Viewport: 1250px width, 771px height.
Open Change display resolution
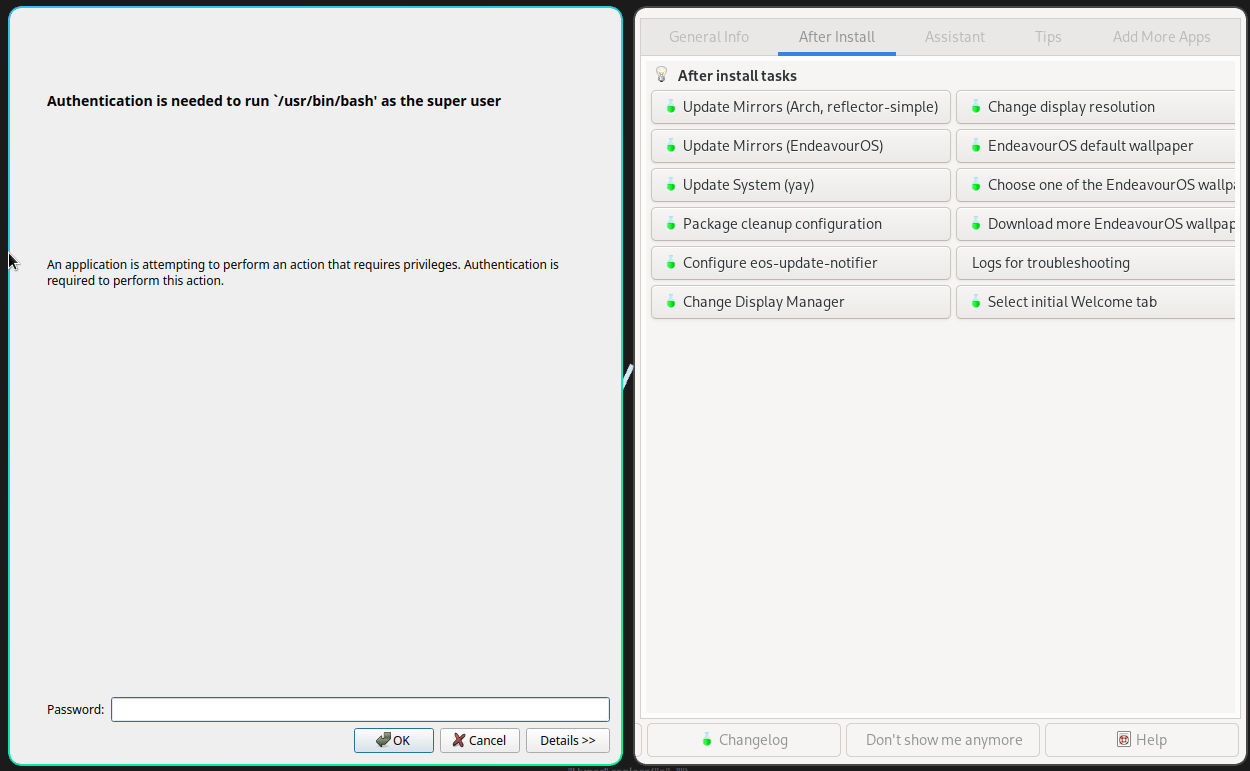coord(1096,107)
